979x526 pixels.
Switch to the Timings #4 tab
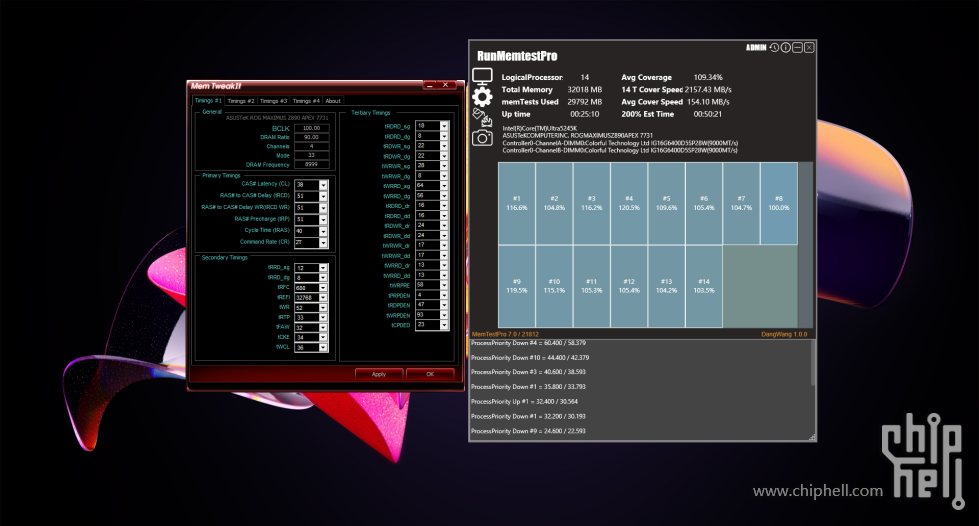306,101
